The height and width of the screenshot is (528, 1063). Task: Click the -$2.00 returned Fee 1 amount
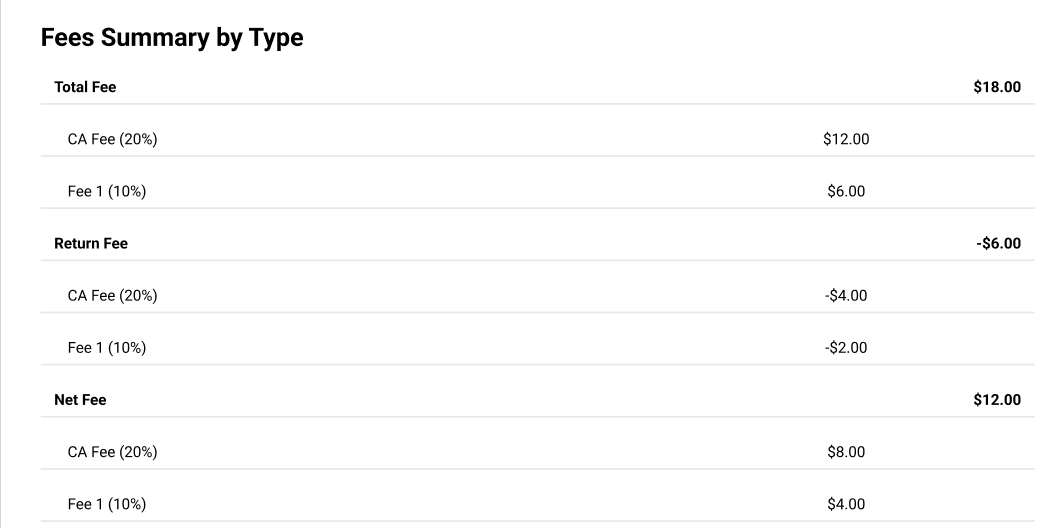[x=846, y=348]
